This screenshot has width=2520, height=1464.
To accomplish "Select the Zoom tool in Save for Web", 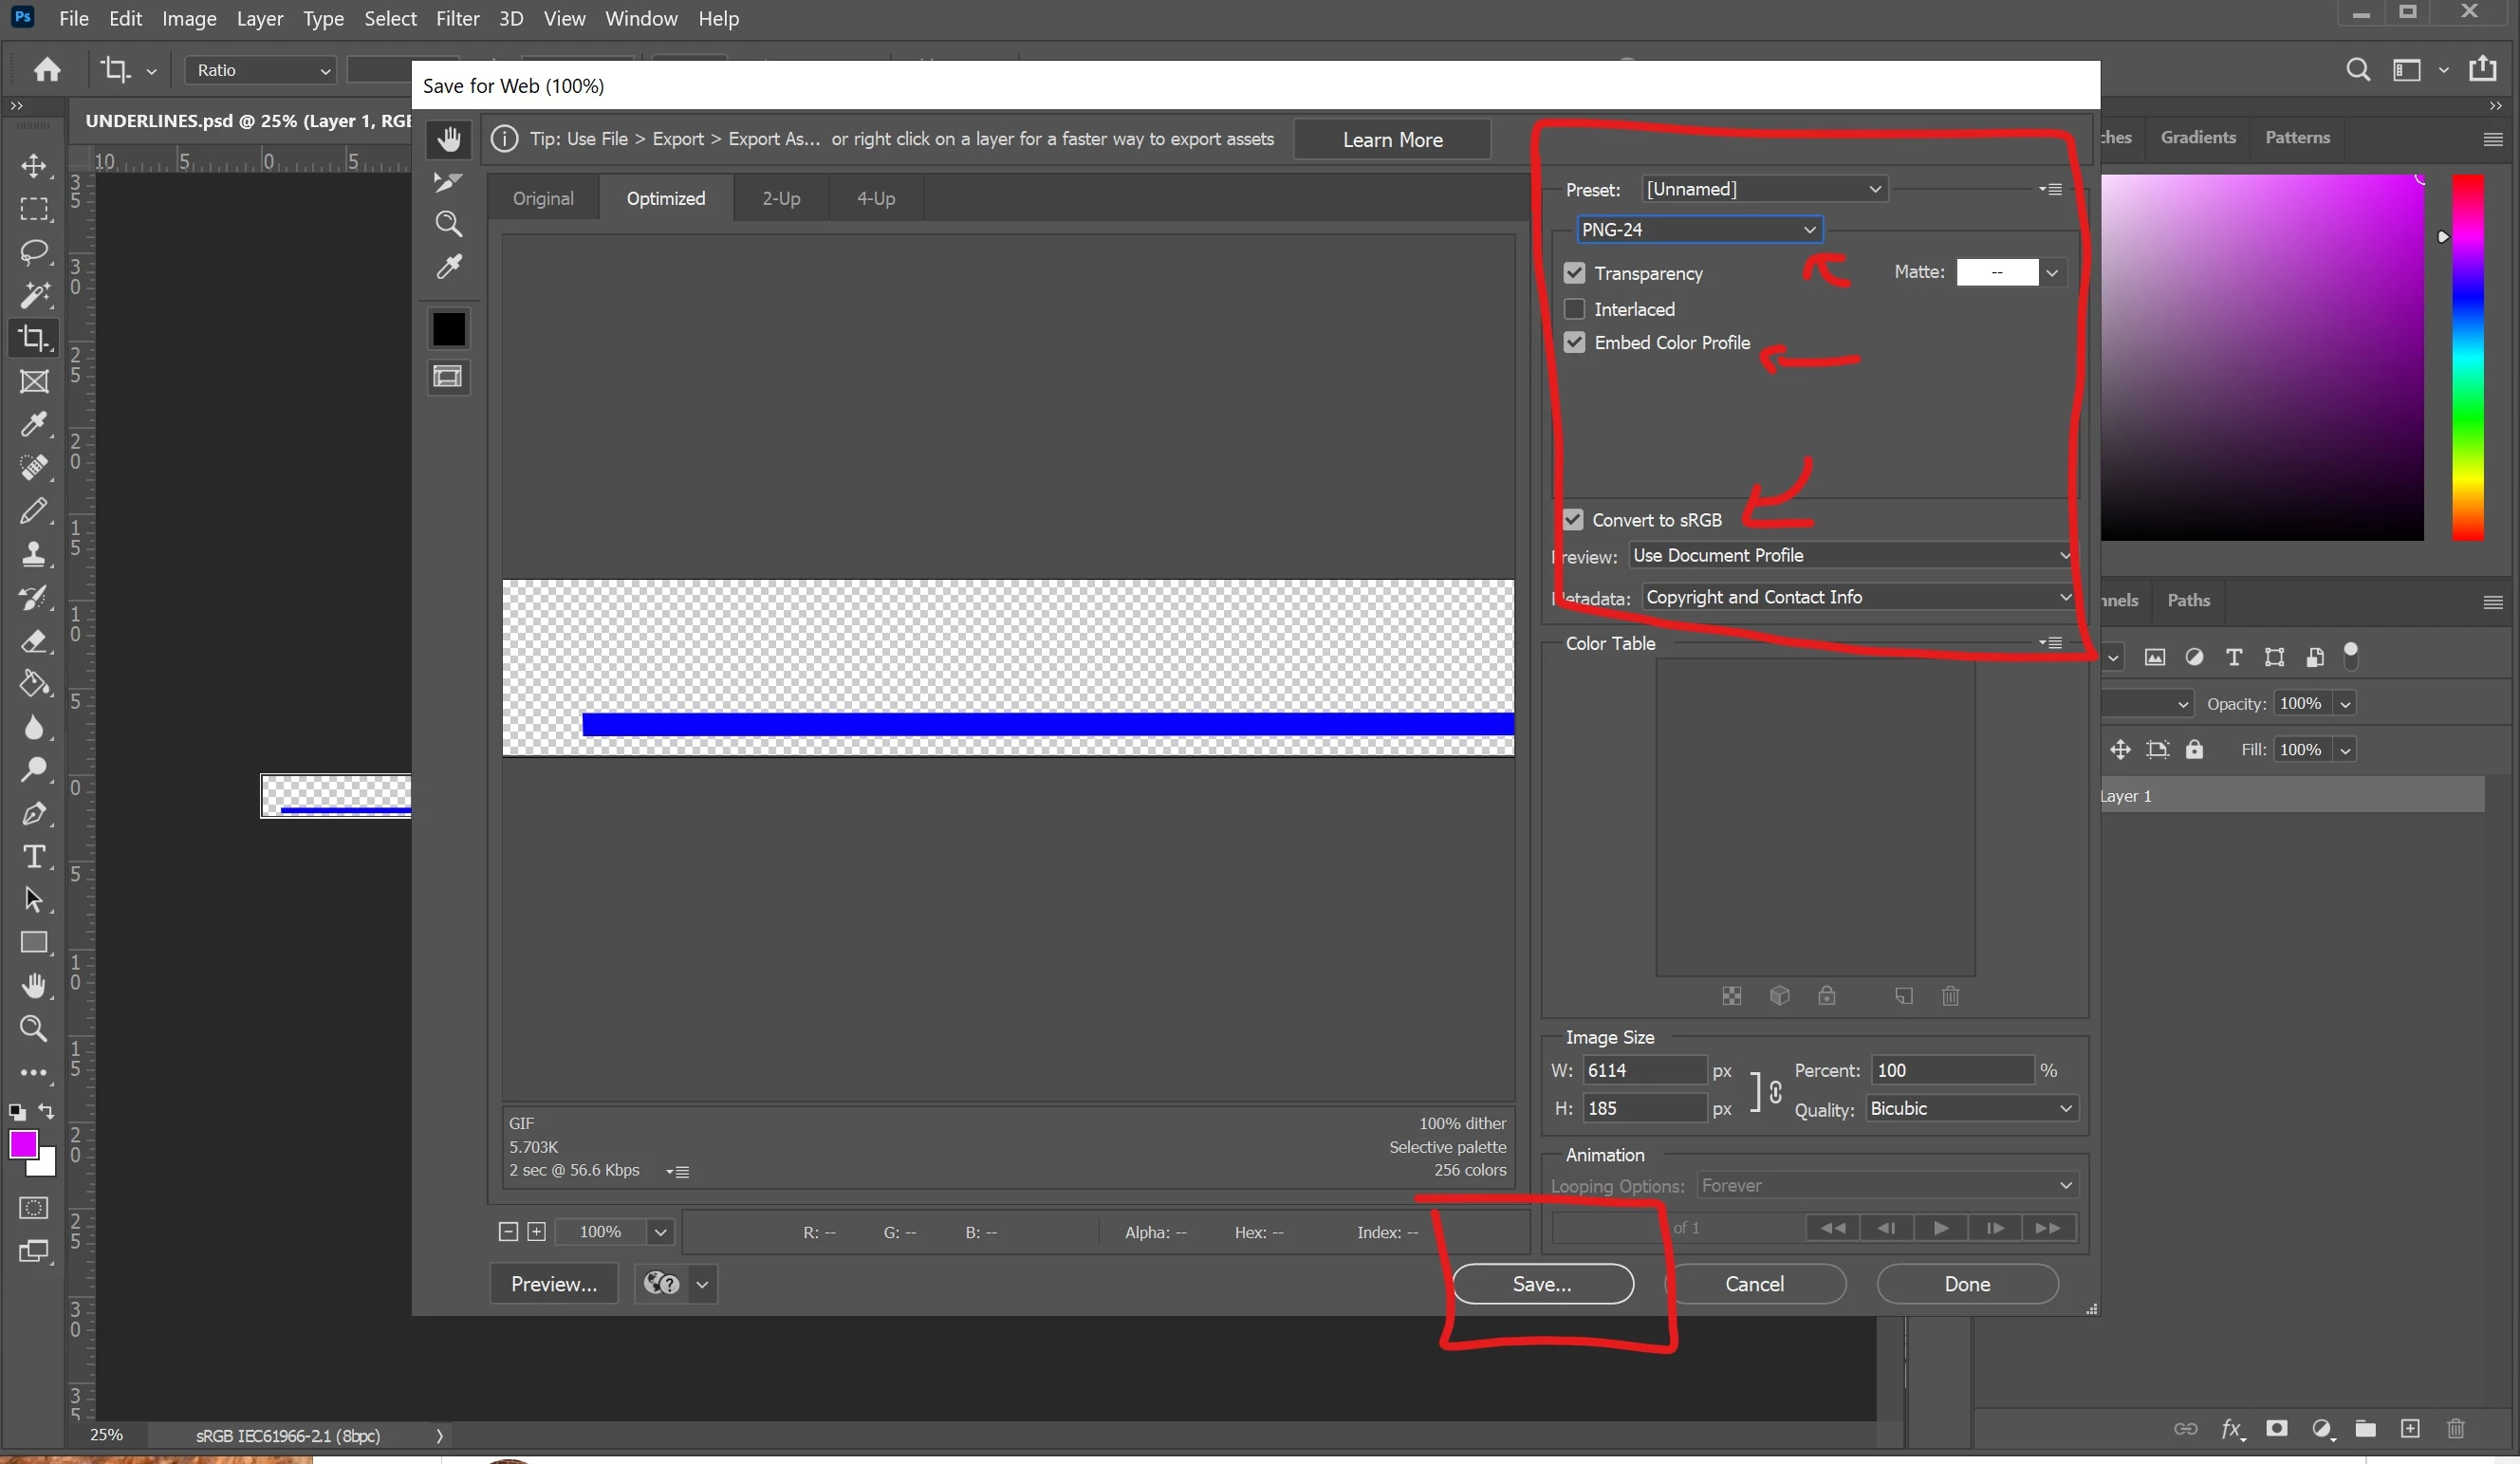I will [448, 224].
